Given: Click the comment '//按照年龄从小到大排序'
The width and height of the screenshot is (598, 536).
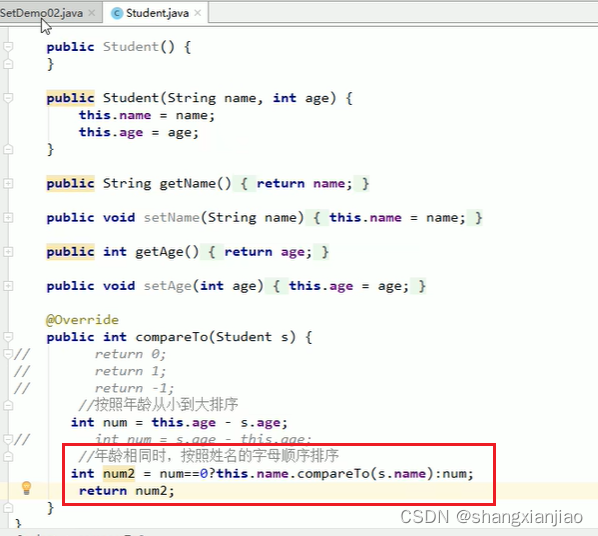Looking at the screenshot, I should click(158, 404).
